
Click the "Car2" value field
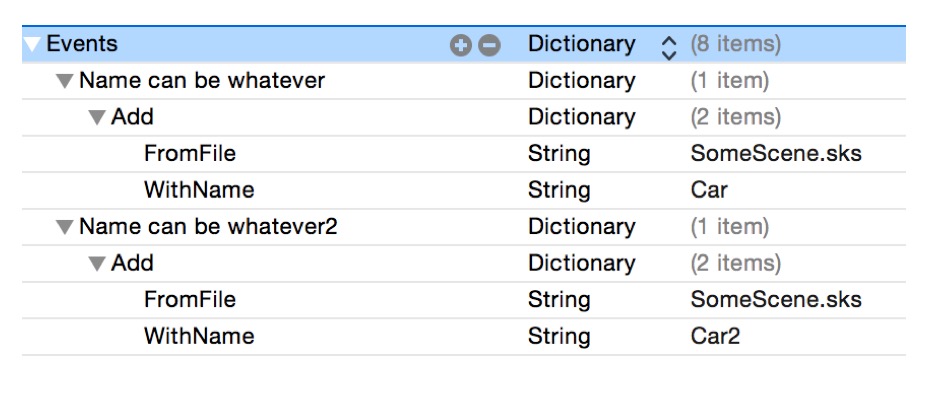715,336
